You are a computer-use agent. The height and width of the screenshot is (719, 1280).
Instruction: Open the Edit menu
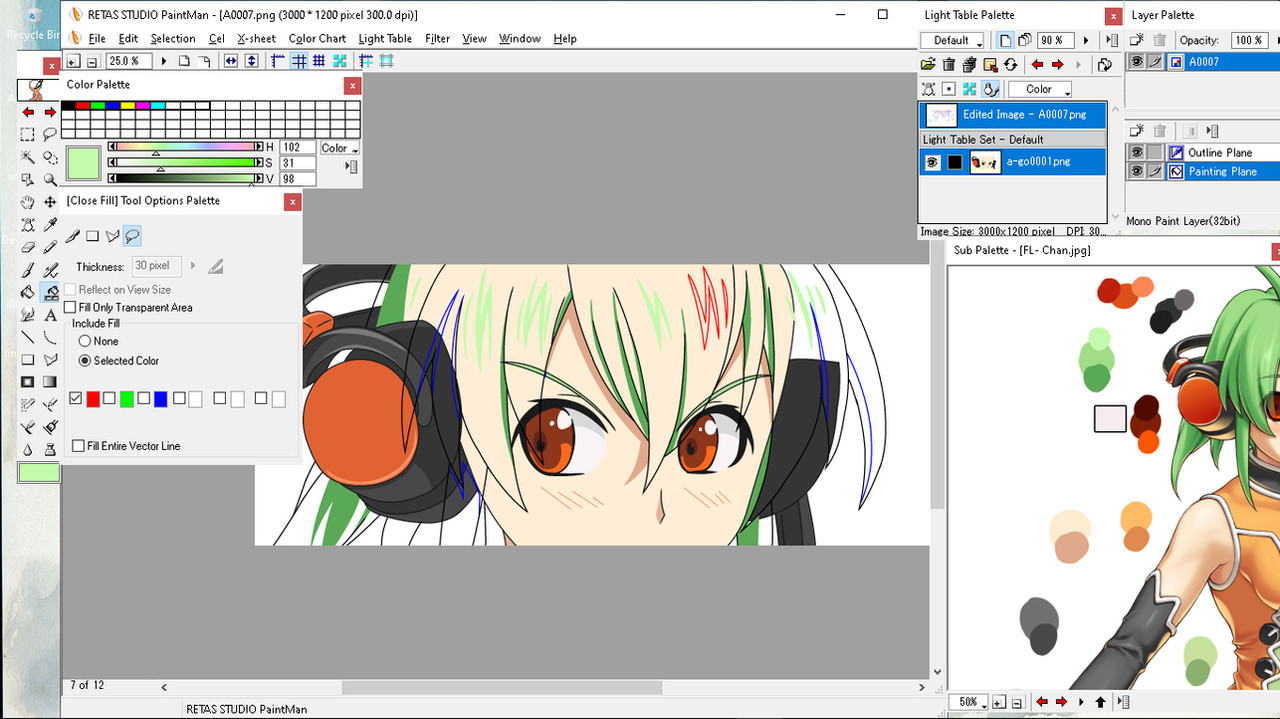tap(128, 39)
